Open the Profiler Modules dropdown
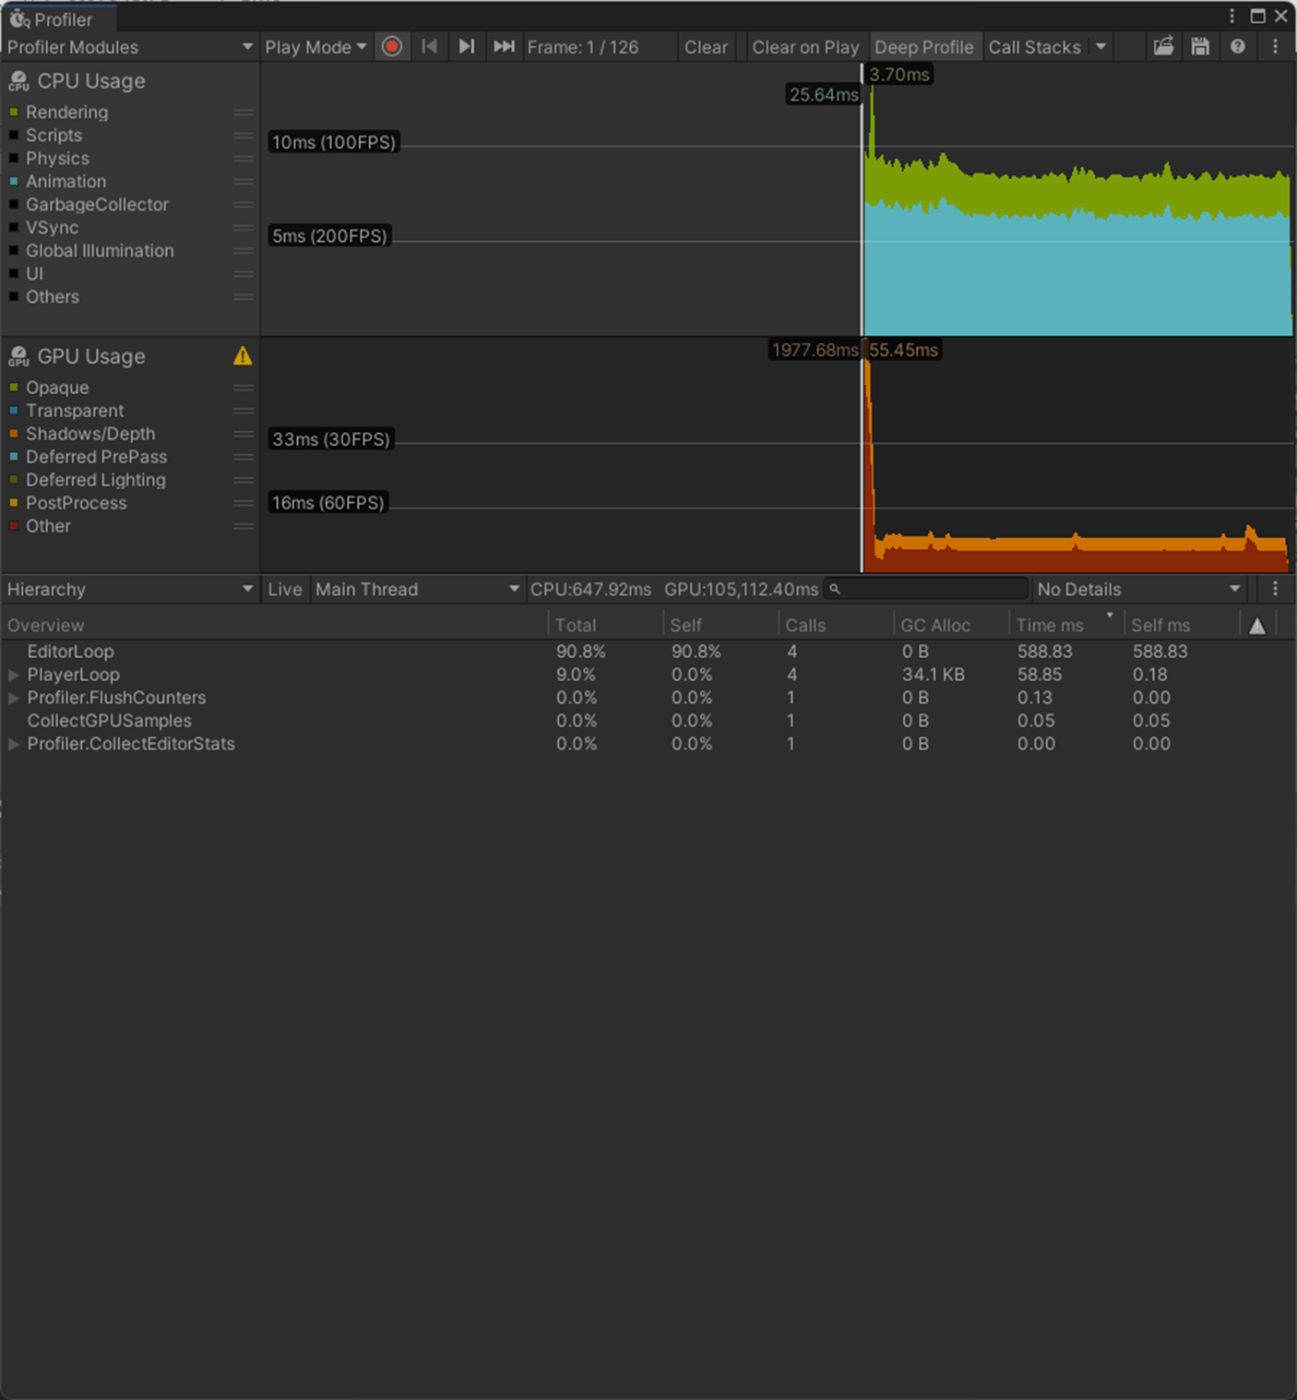 (129, 47)
